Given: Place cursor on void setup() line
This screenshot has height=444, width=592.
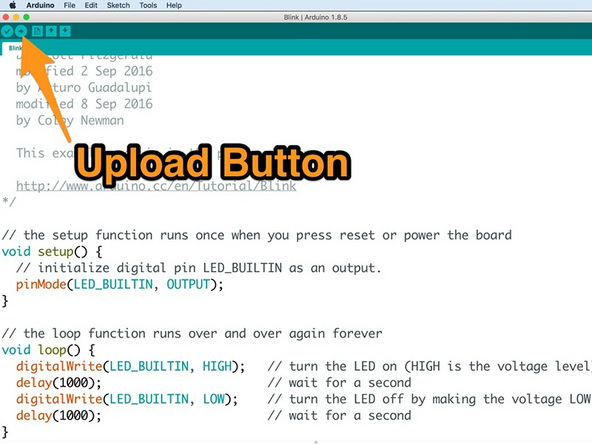Looking at the screenshot, I should [x=52, y=251].
